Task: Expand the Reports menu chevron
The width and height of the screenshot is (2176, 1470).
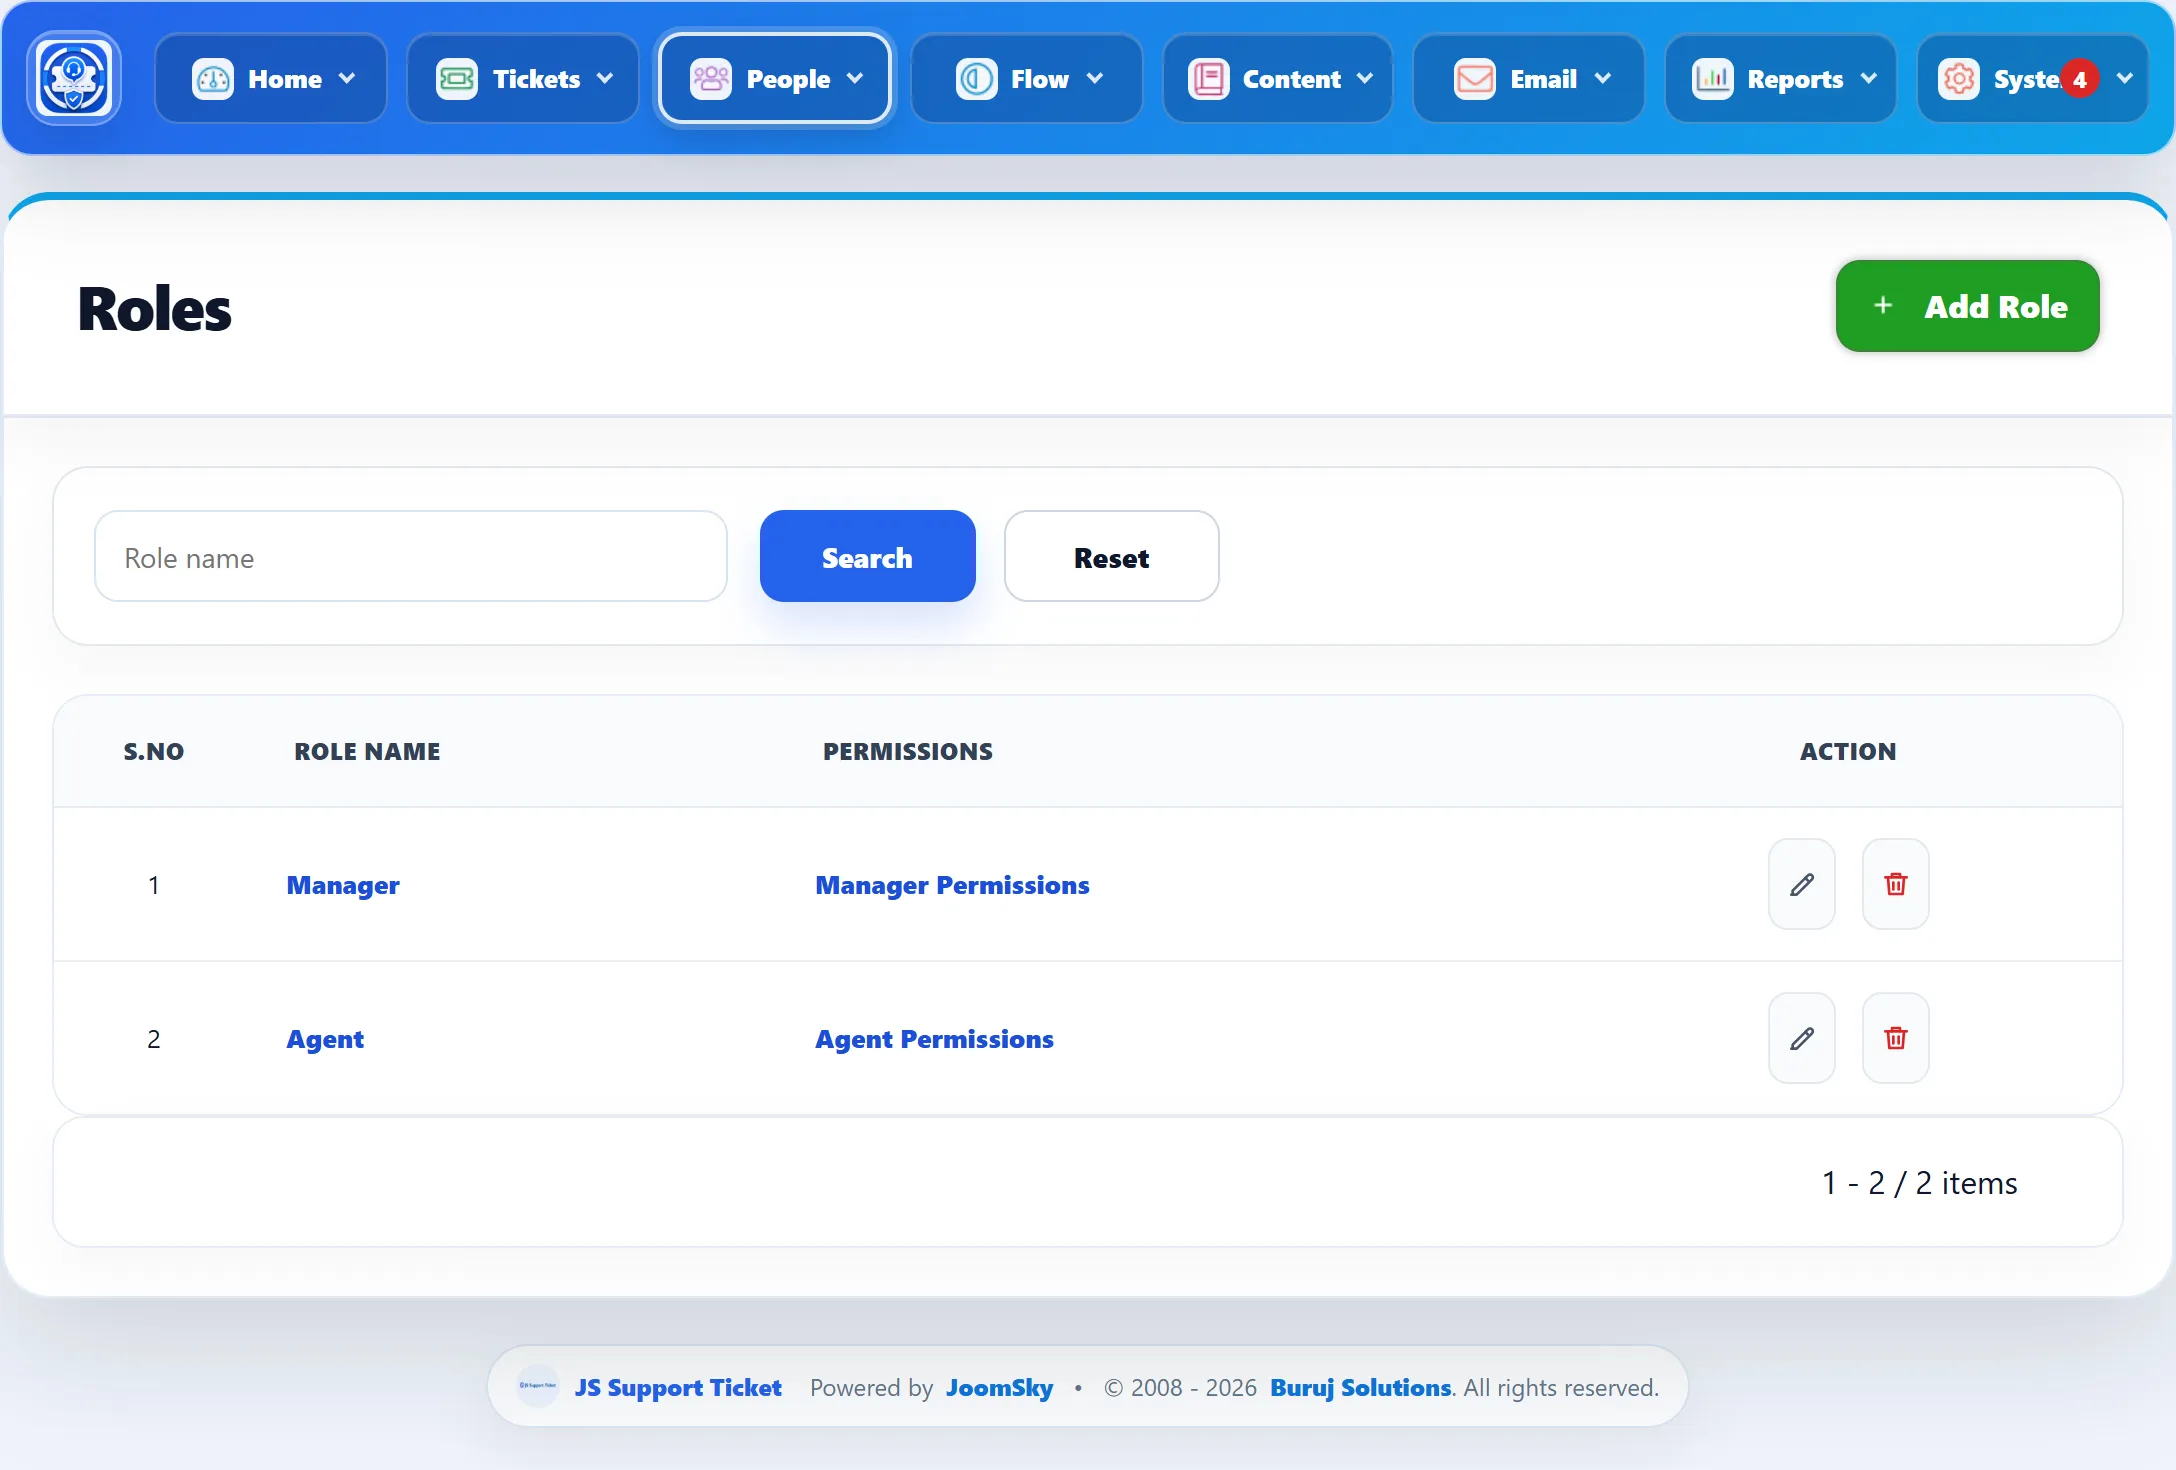Action: point(1869,78)
